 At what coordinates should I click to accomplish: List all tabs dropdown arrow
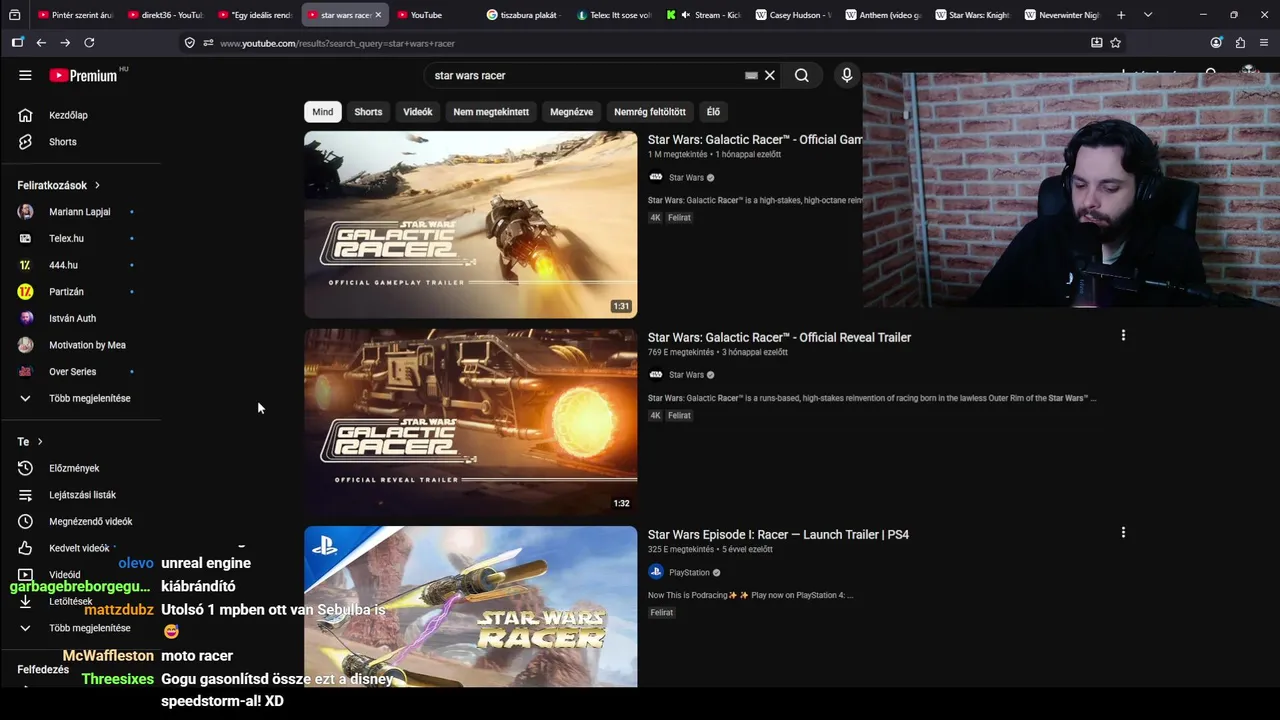click(1147, 15)
